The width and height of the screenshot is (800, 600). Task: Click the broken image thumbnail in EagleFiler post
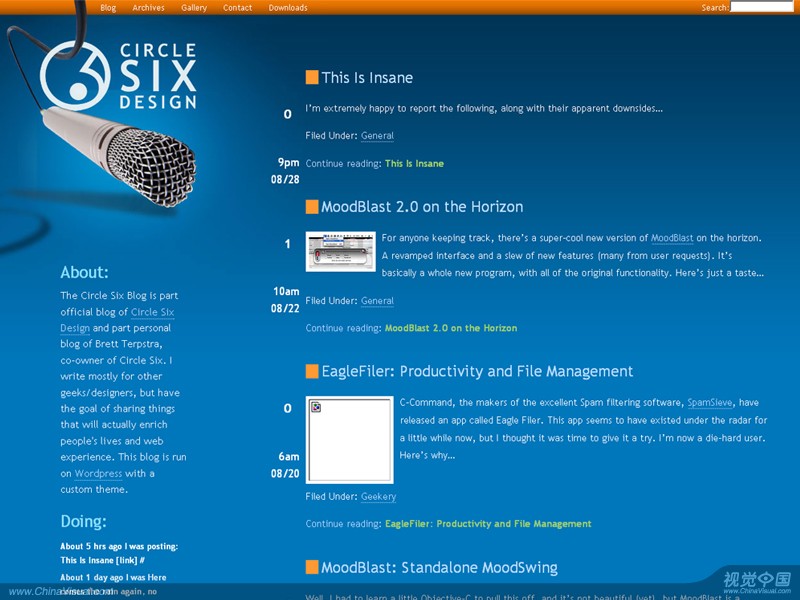[349, 440]
